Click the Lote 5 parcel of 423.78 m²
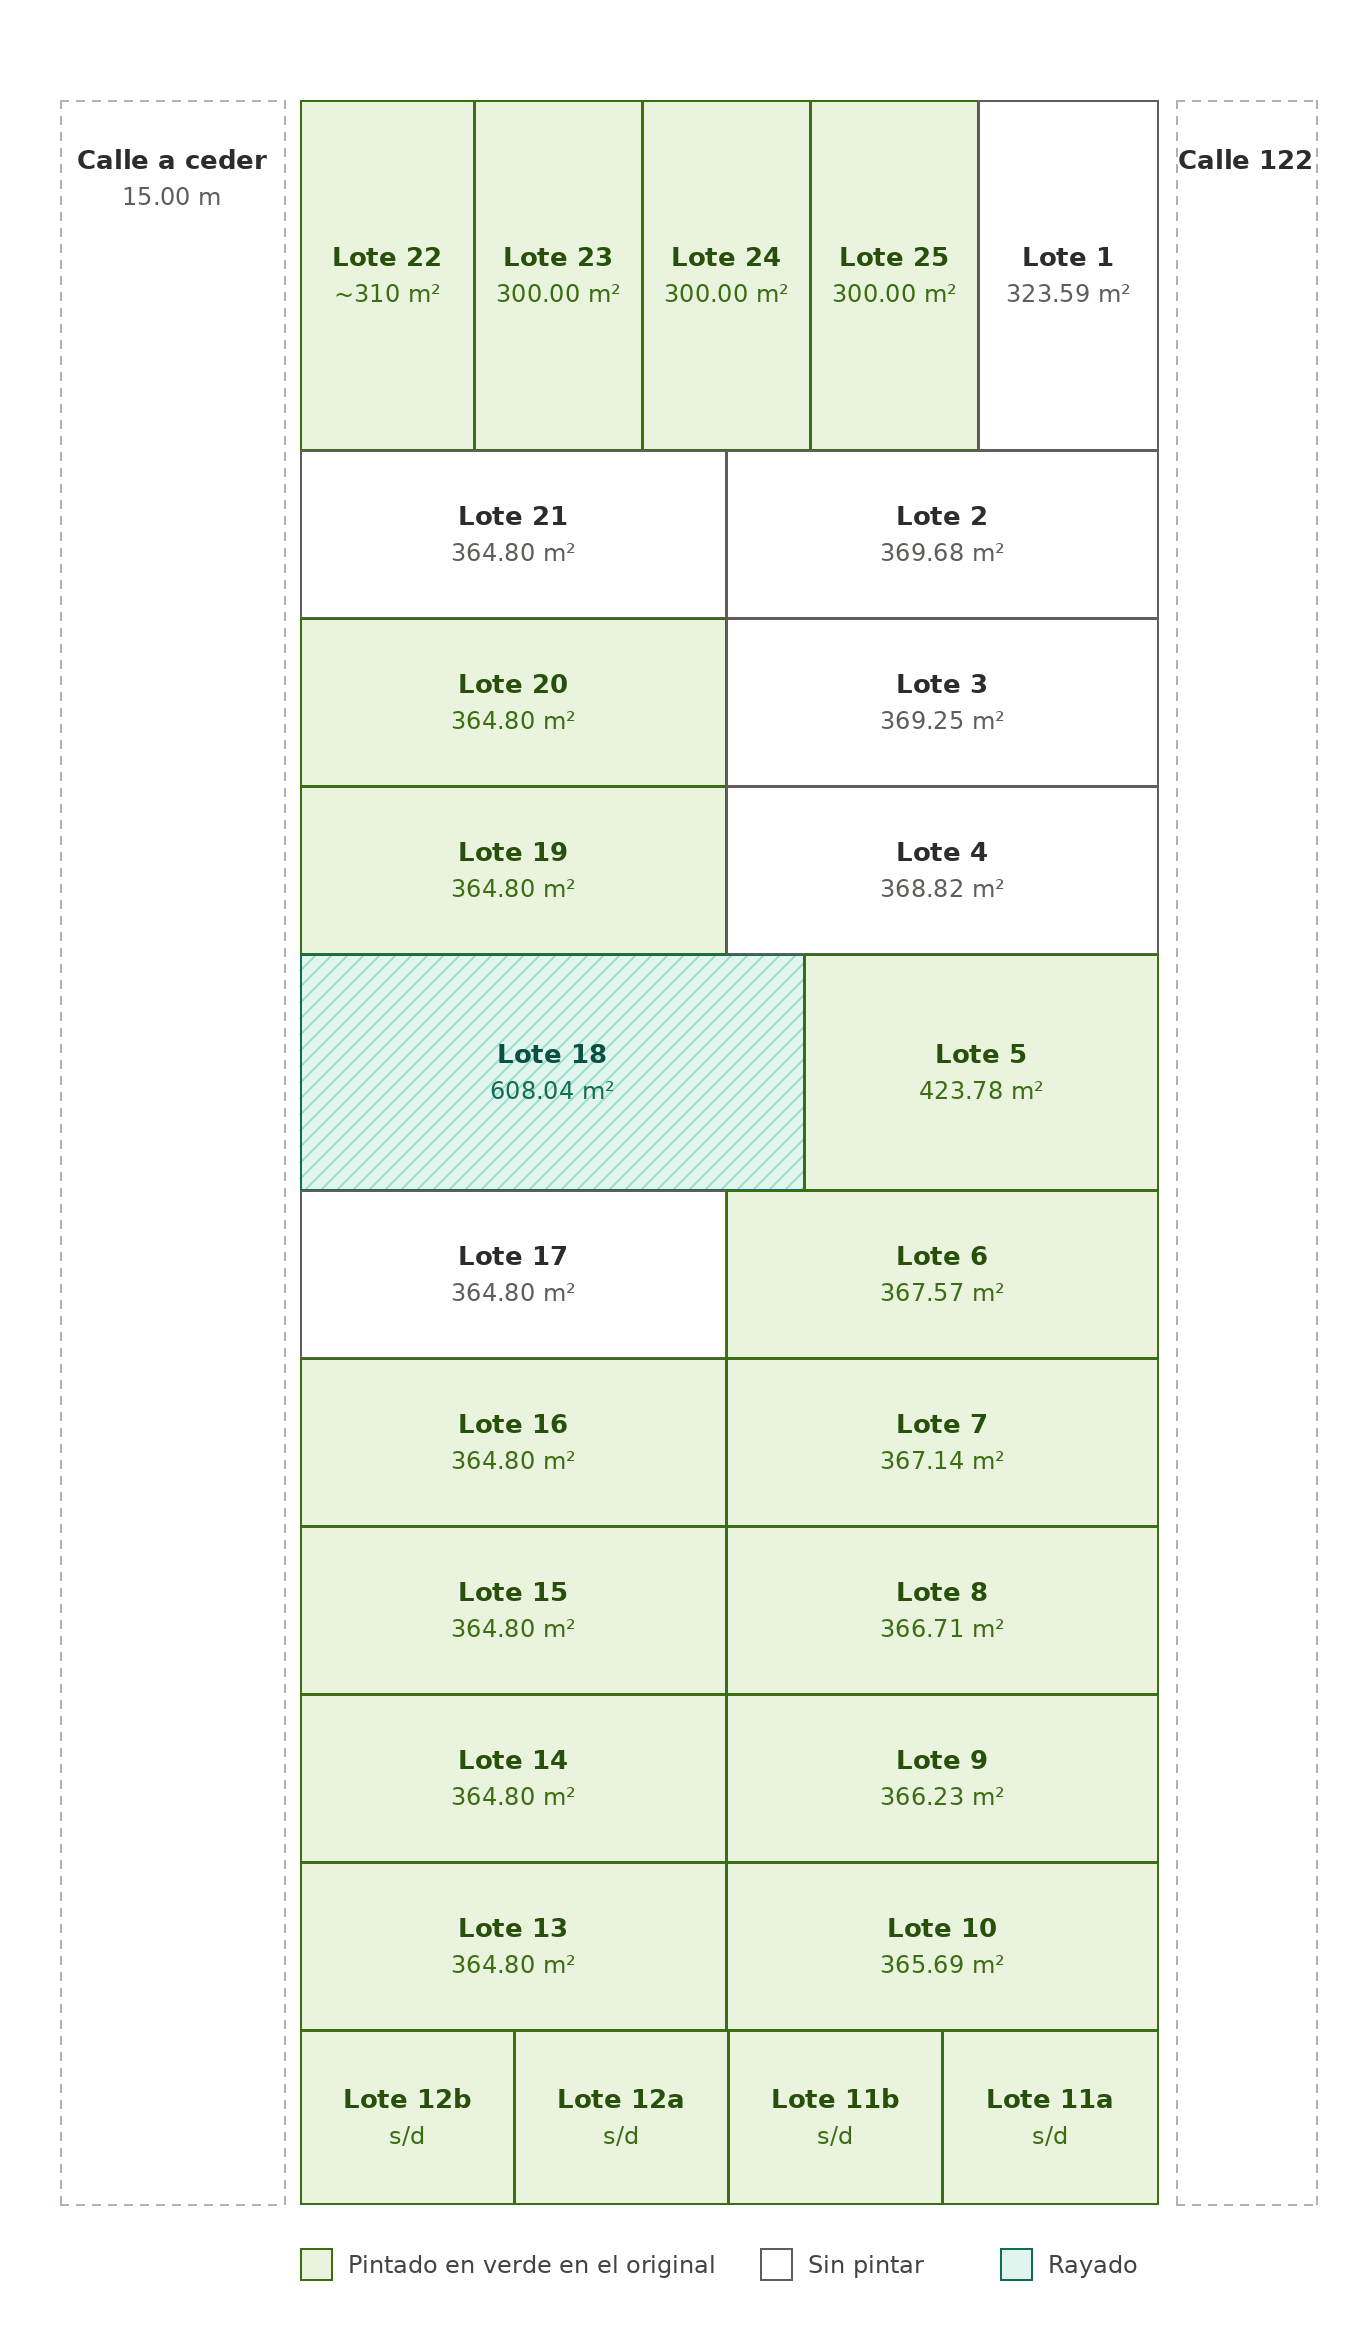Viewport: 1360px width, 2340px height. tap(981, 1072)
